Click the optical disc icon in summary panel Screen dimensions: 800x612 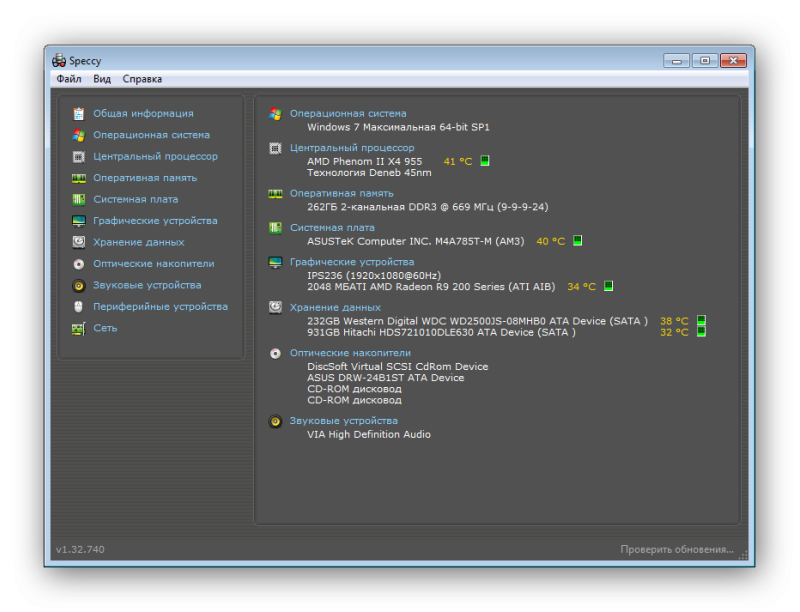[x=276, y=353]
